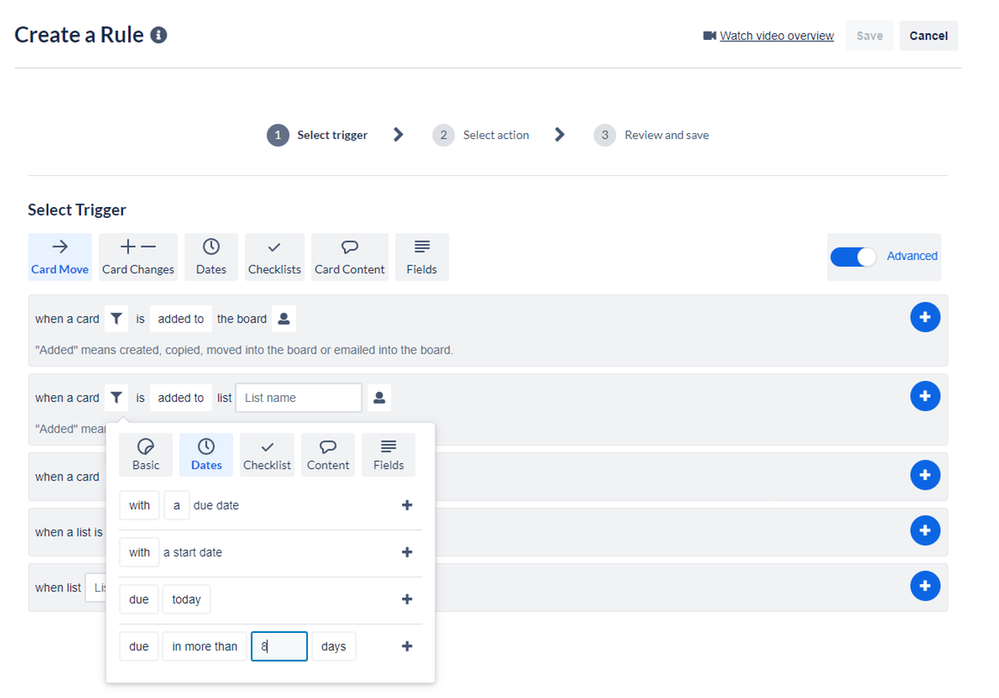Screen dimensions: 999x698
Task: Add the 'added to list' trigger
Action: tap(925, 396)
